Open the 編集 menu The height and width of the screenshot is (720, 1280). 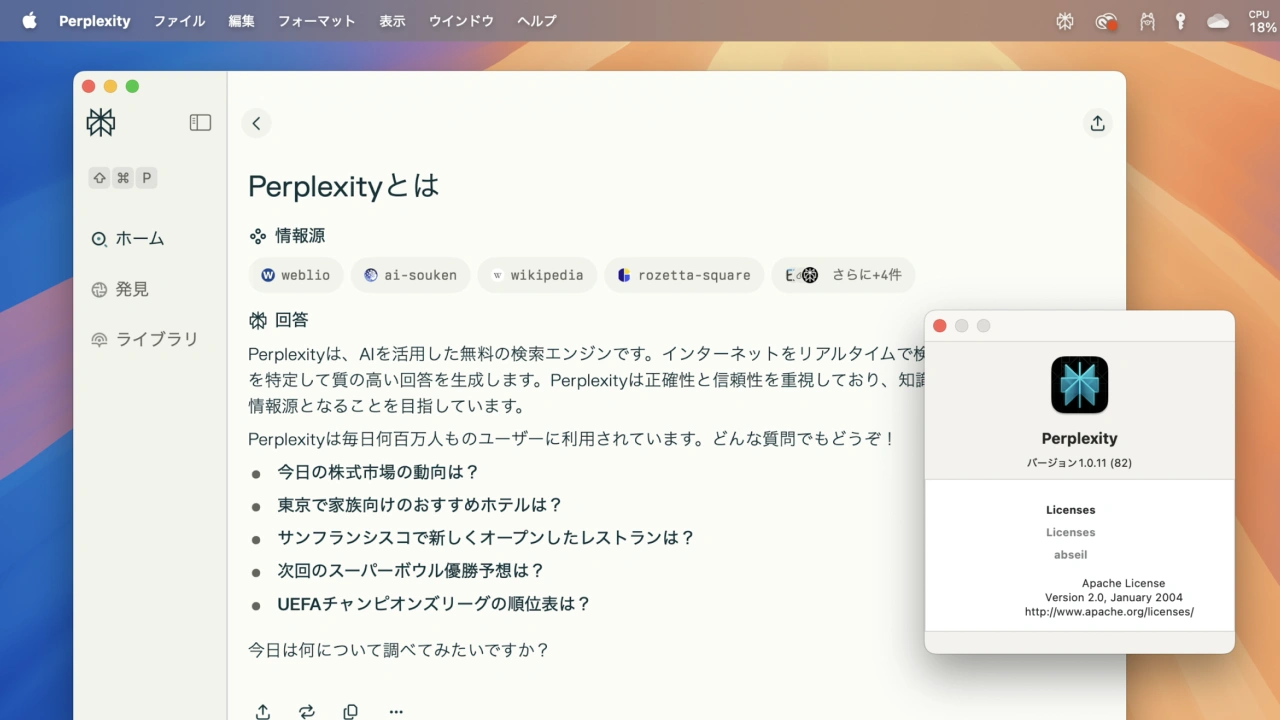242,20
